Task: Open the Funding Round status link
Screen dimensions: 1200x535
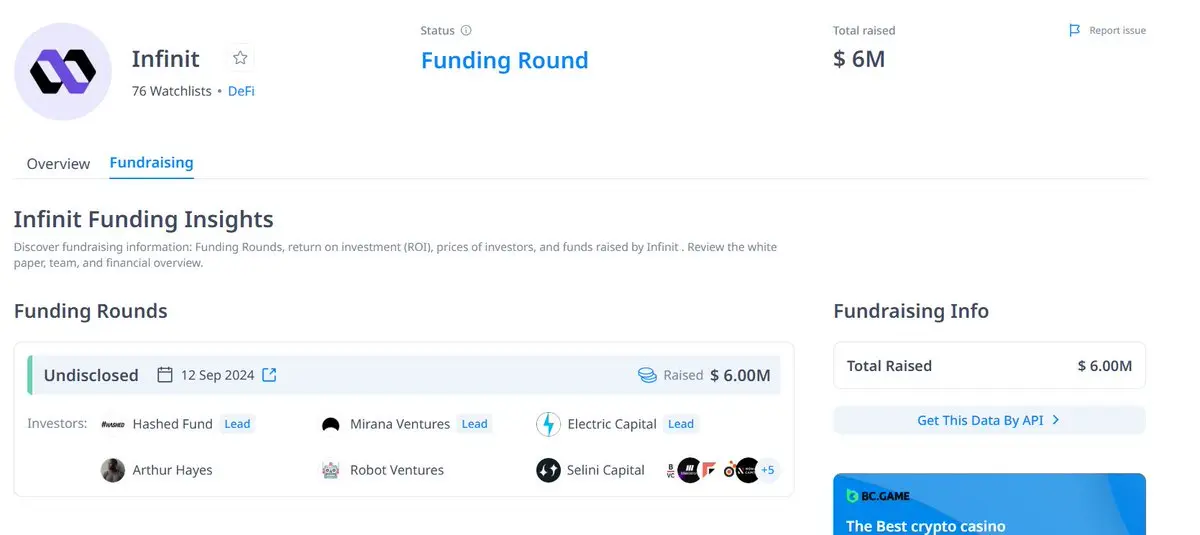Action: [504, 61]
